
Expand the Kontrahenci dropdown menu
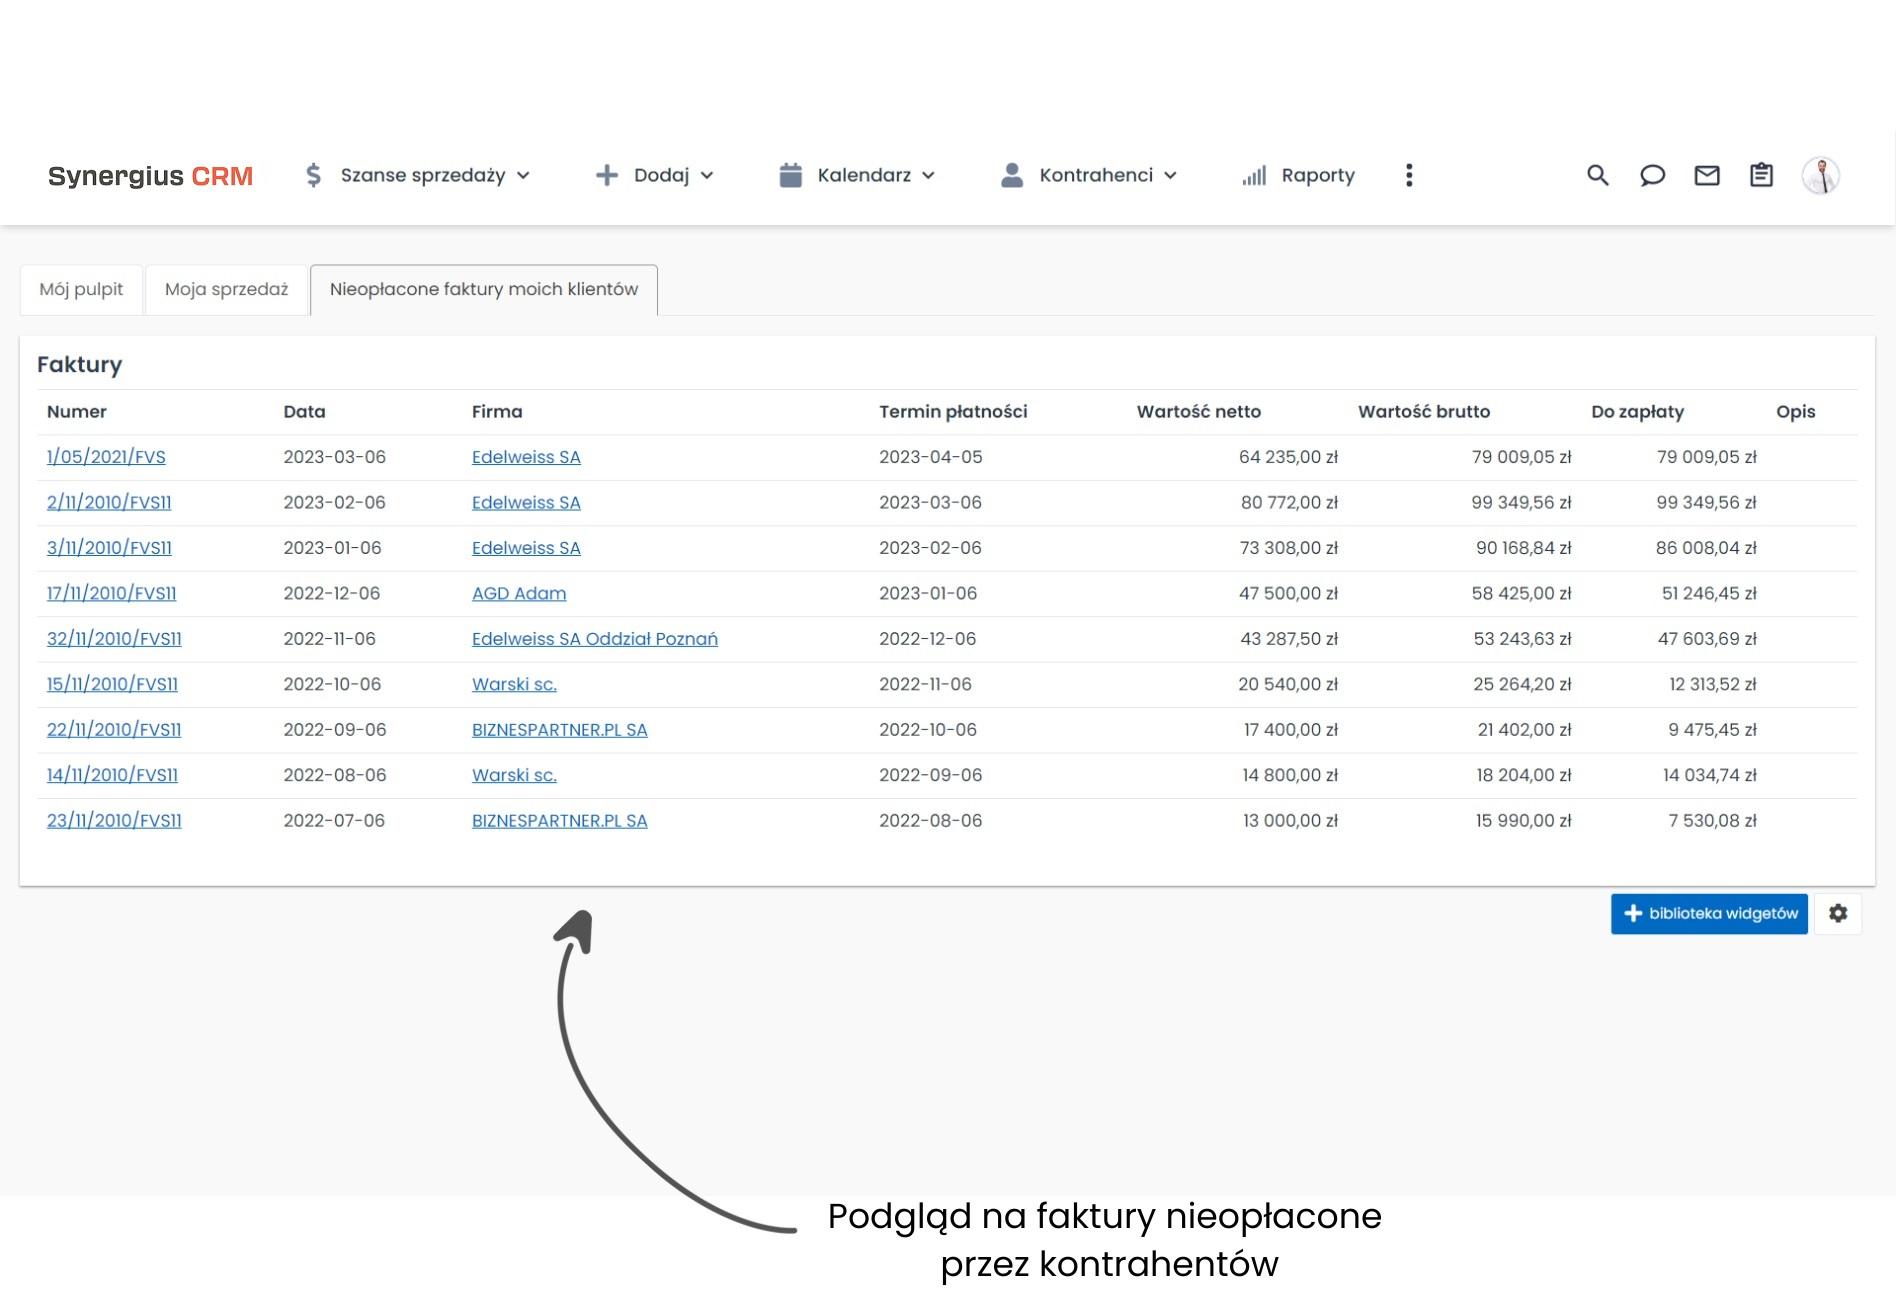(x=1089, y=176)
